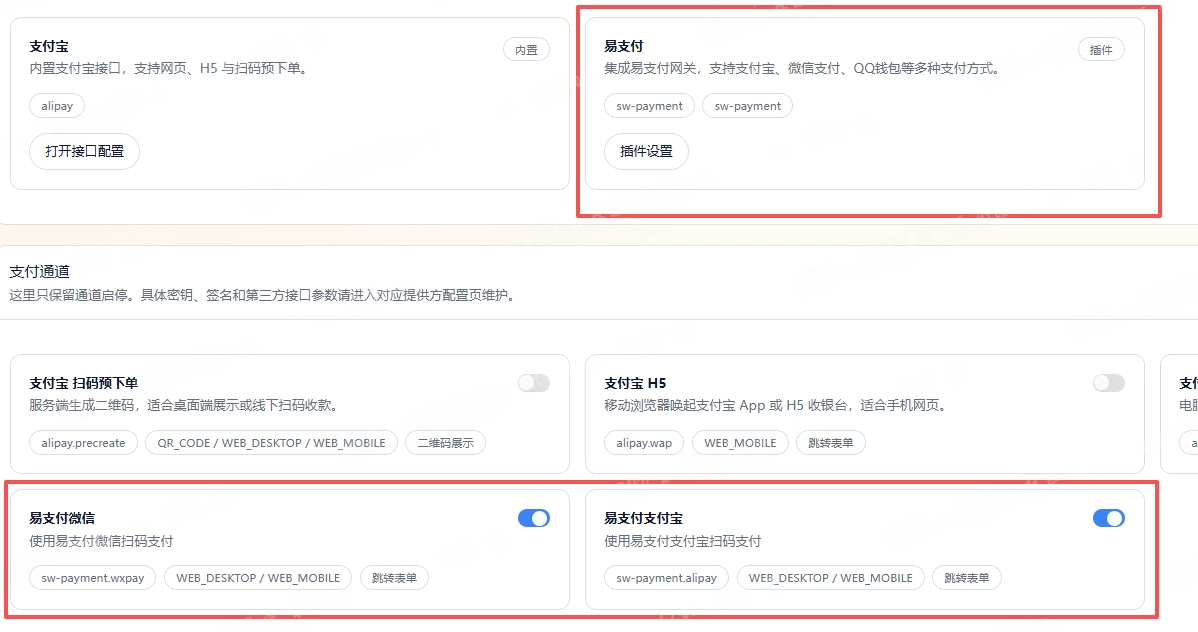The height and width of the screenshot is (632, 1198).
Task: Enable the 支付宝 扫码预下单 channel switch
Action: point(533,383)
